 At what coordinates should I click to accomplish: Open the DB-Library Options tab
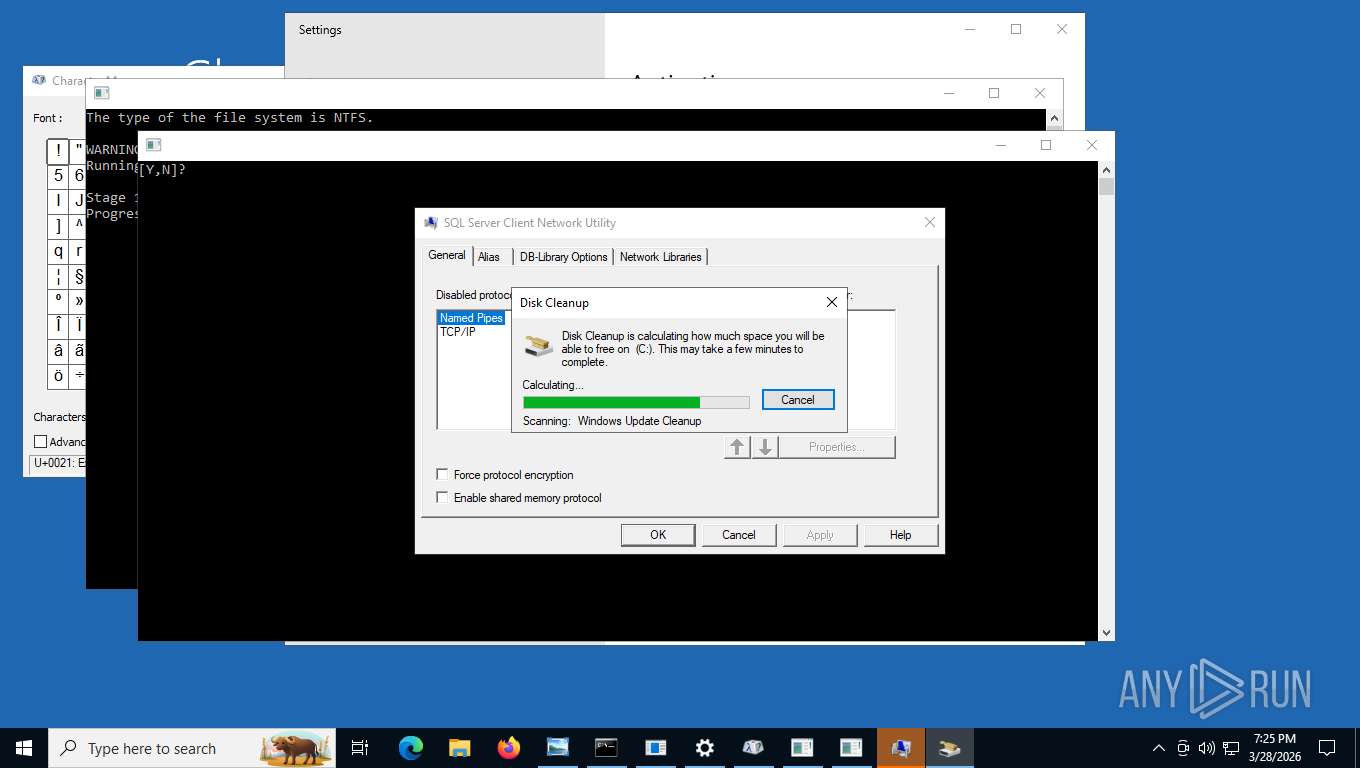[563, 257]
